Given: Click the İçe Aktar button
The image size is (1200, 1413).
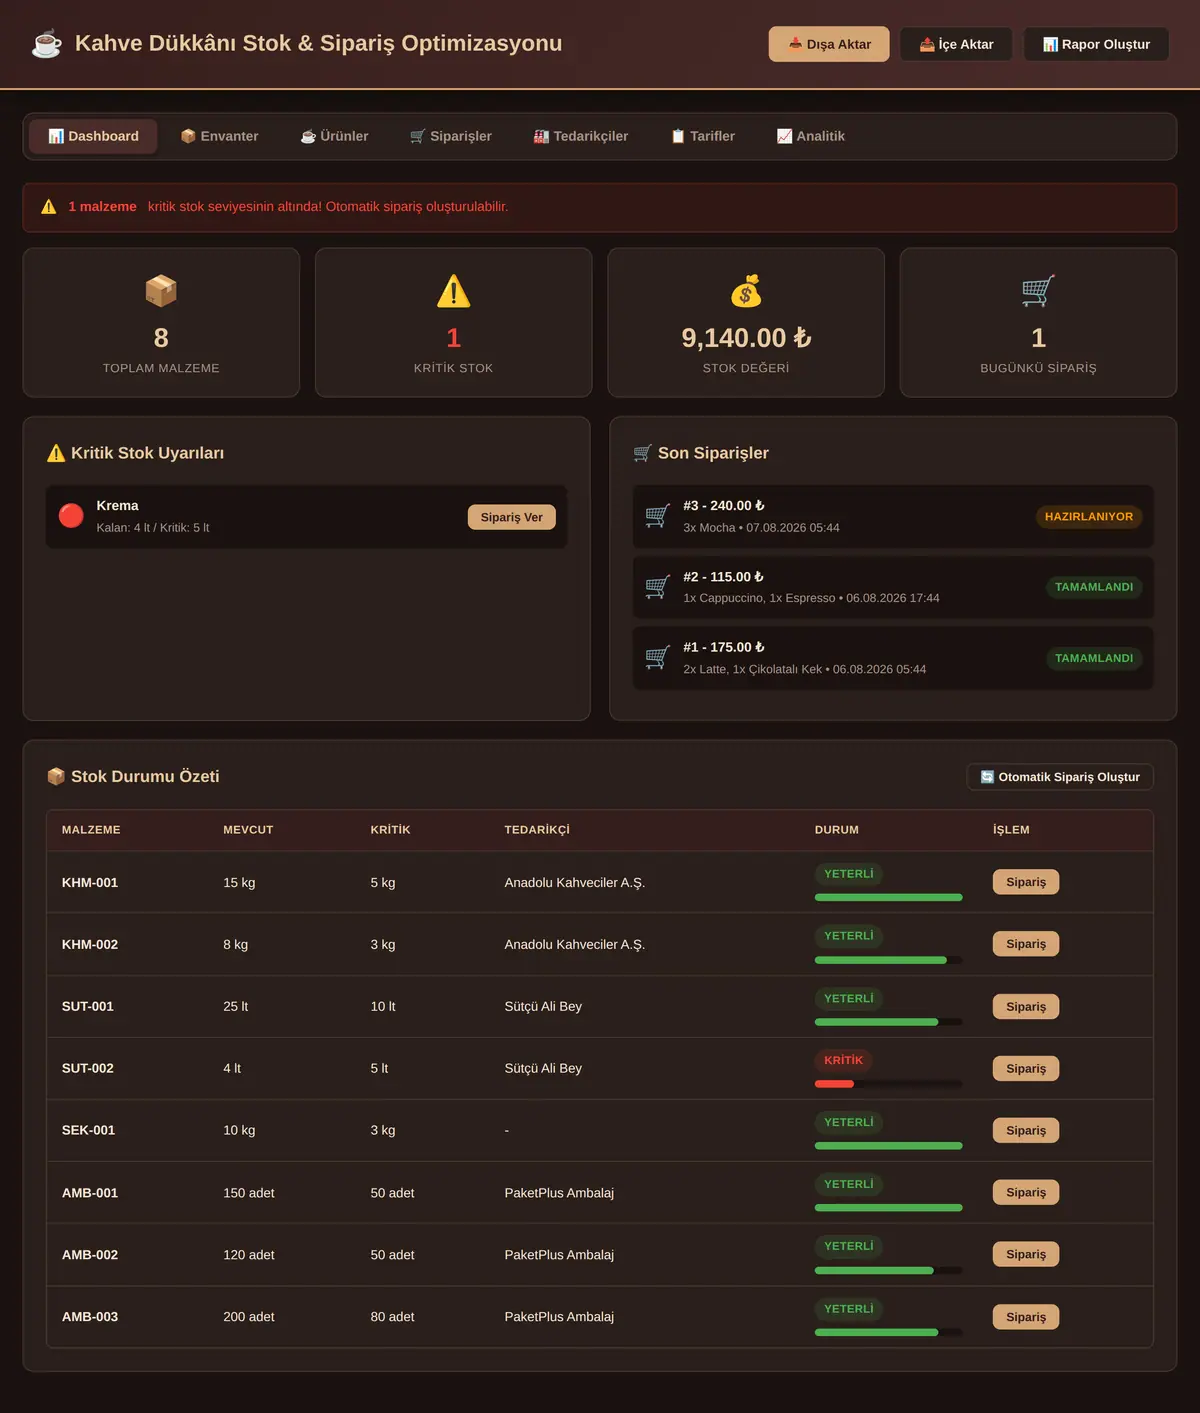Looking at the screenshot, I should (x=956, y=44).
